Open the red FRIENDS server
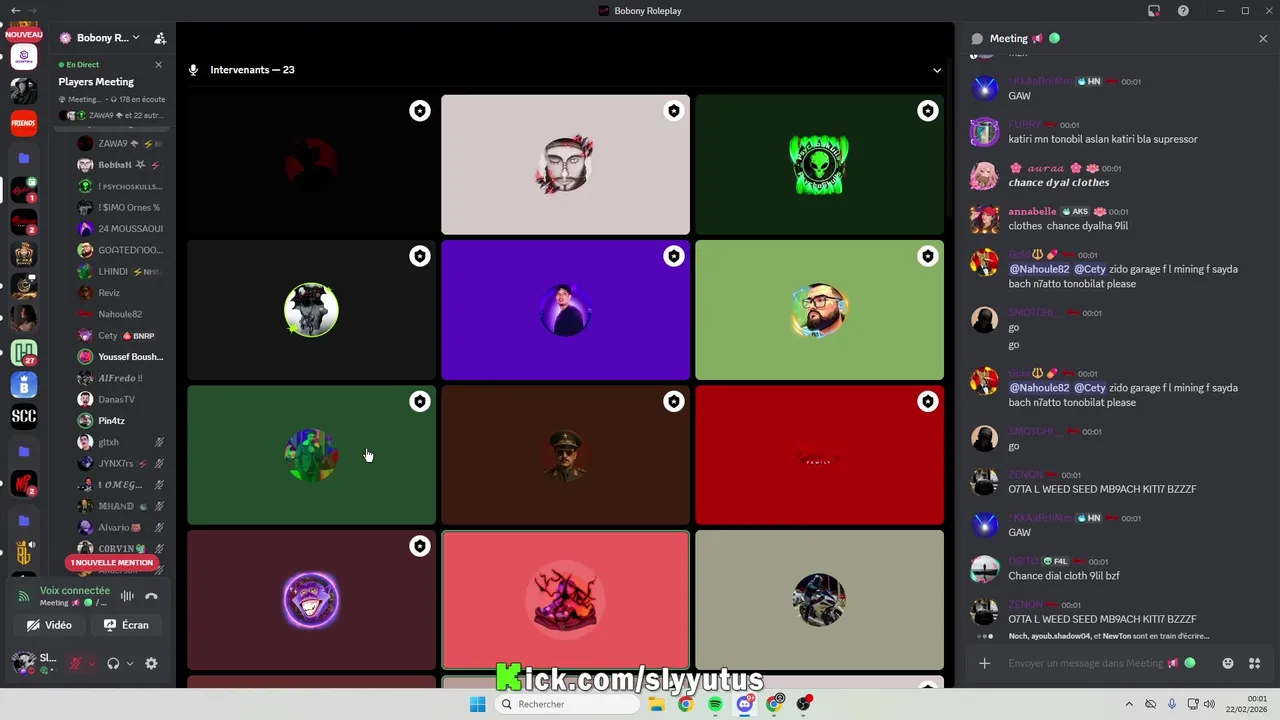 pyautogui.click(x=24, y=123)
